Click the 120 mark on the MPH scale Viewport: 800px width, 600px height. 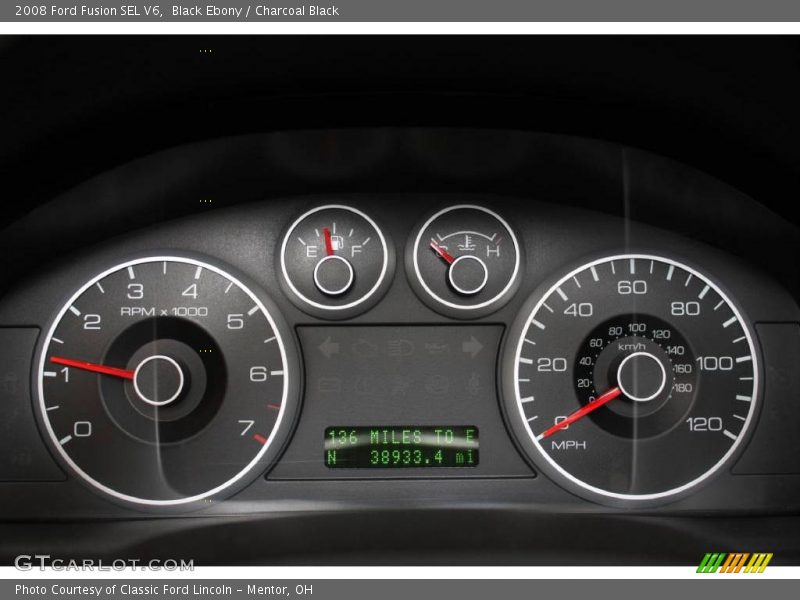704,423
